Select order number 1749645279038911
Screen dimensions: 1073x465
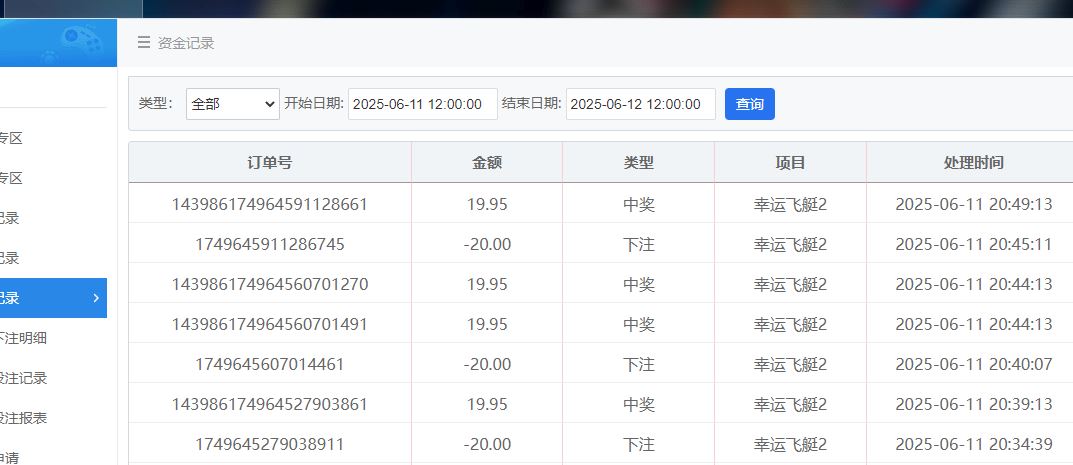coord(270,444)
